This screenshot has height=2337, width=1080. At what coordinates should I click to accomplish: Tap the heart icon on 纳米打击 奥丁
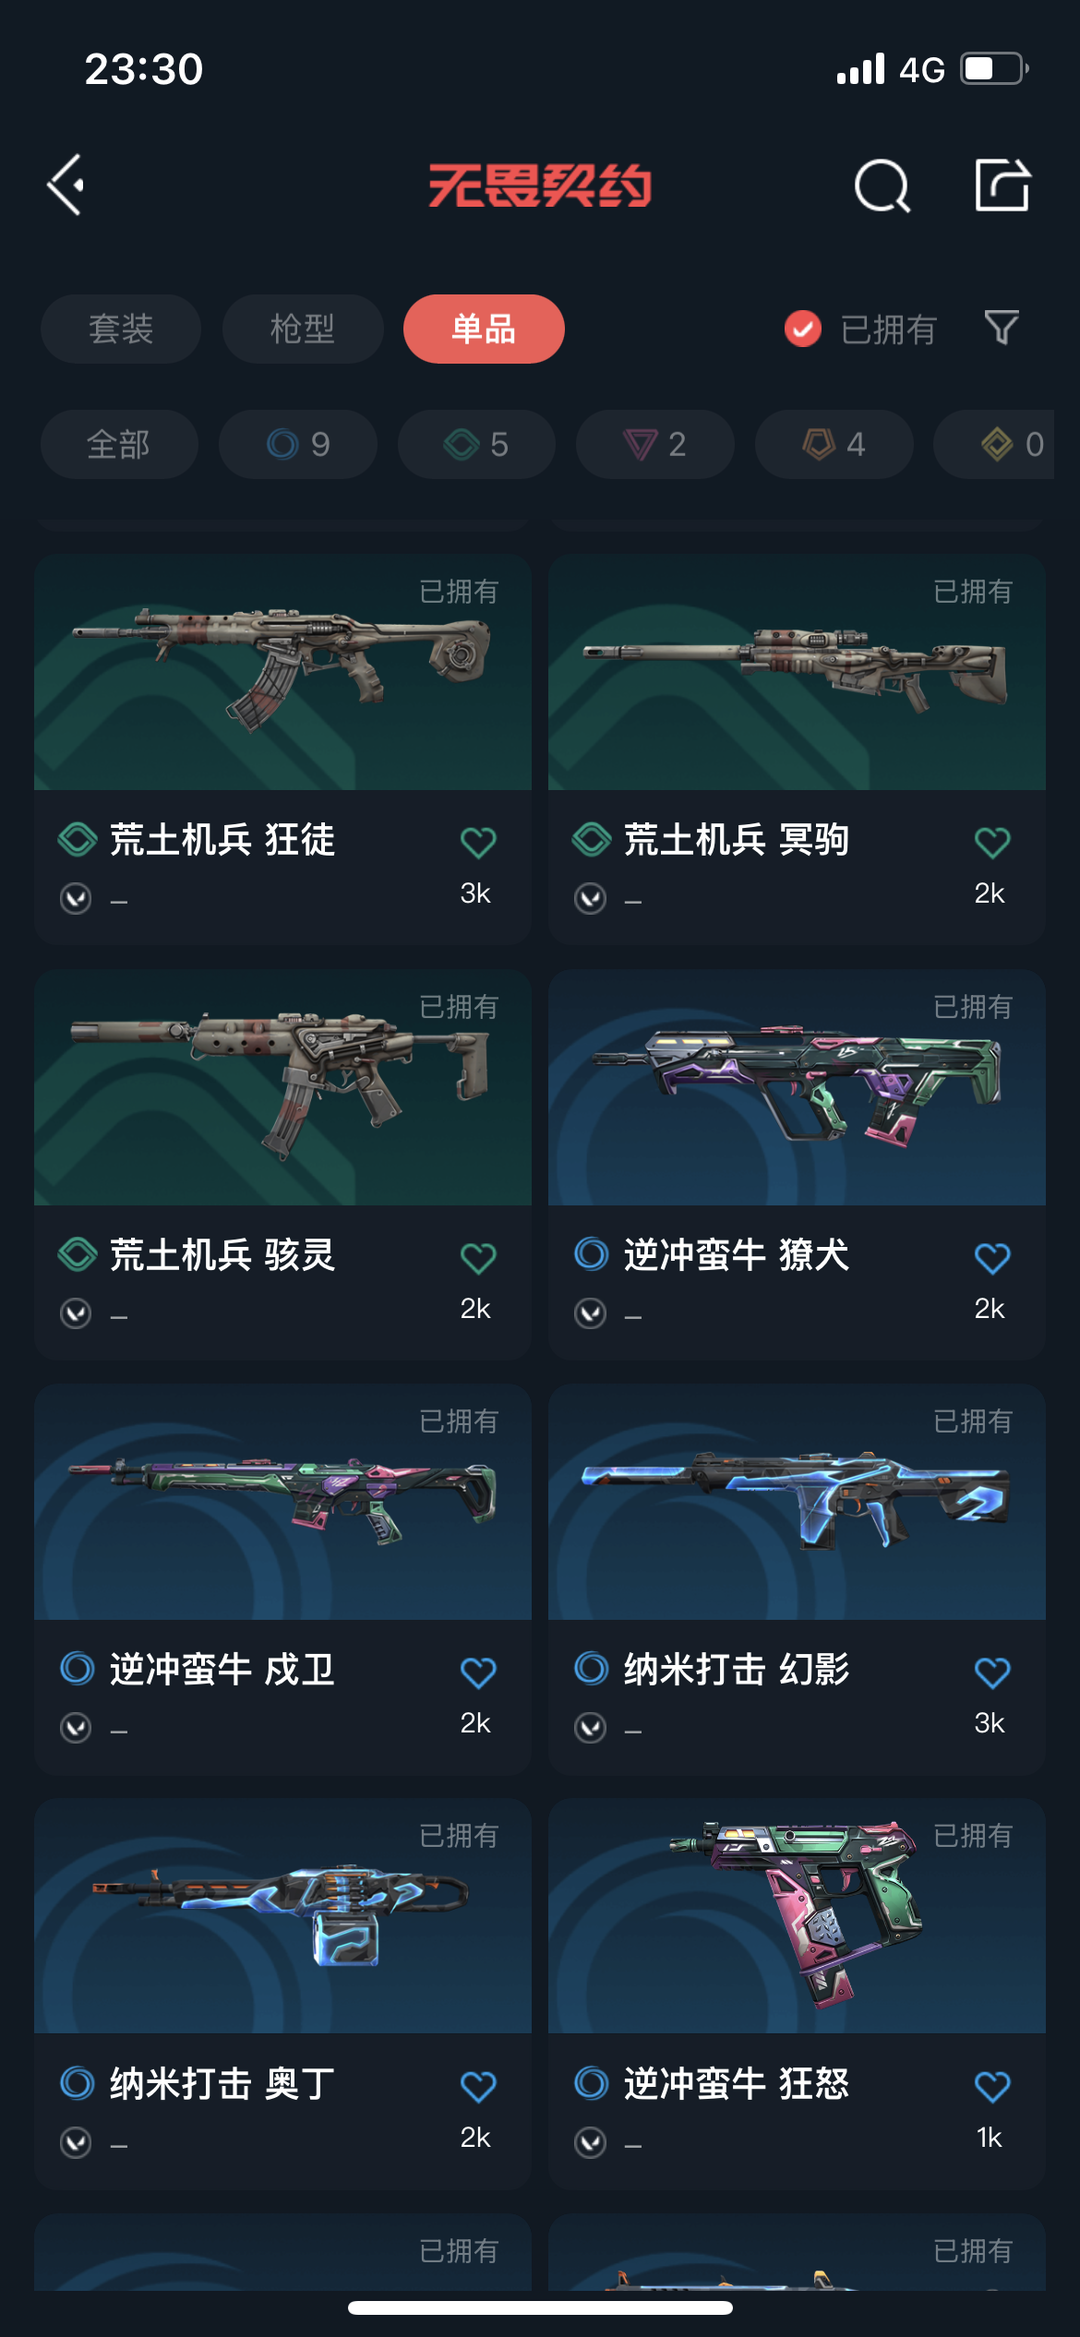click(478, 2086)
